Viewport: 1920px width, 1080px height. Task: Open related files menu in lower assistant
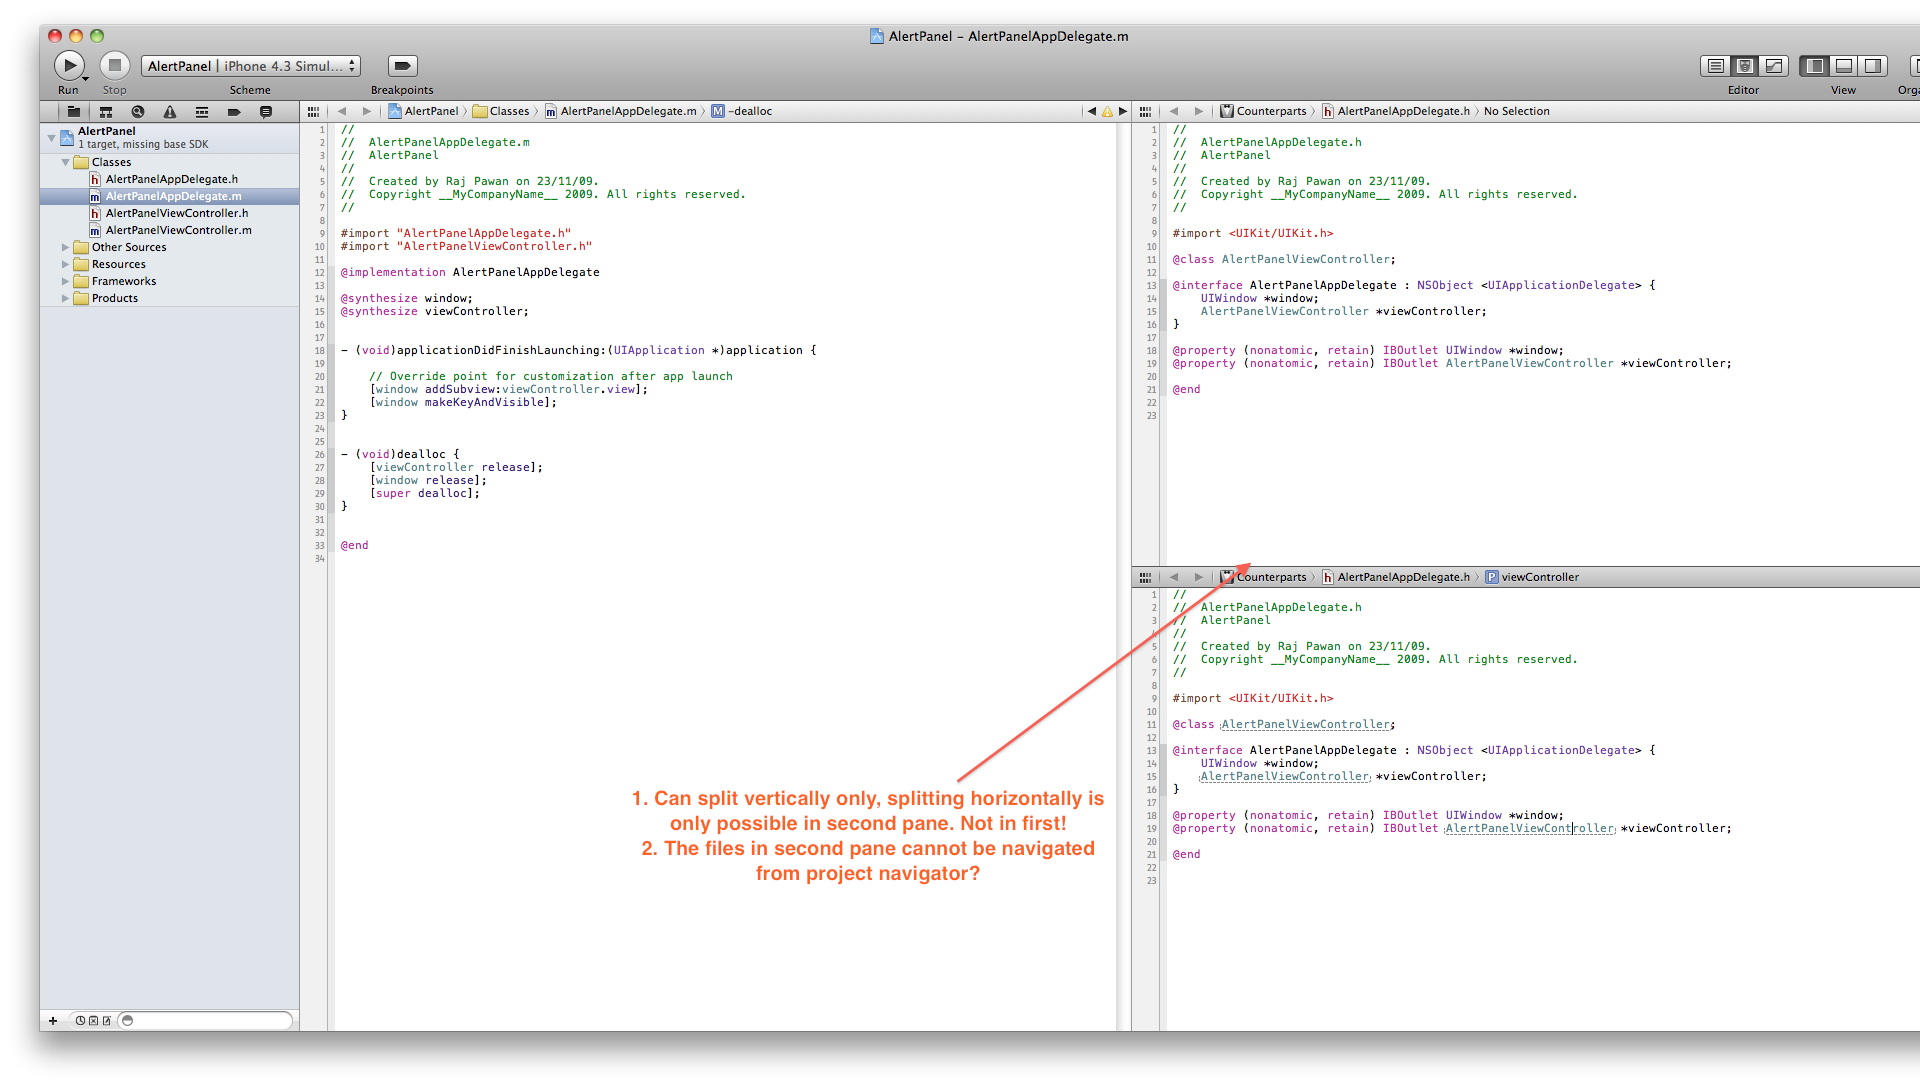1145,577
